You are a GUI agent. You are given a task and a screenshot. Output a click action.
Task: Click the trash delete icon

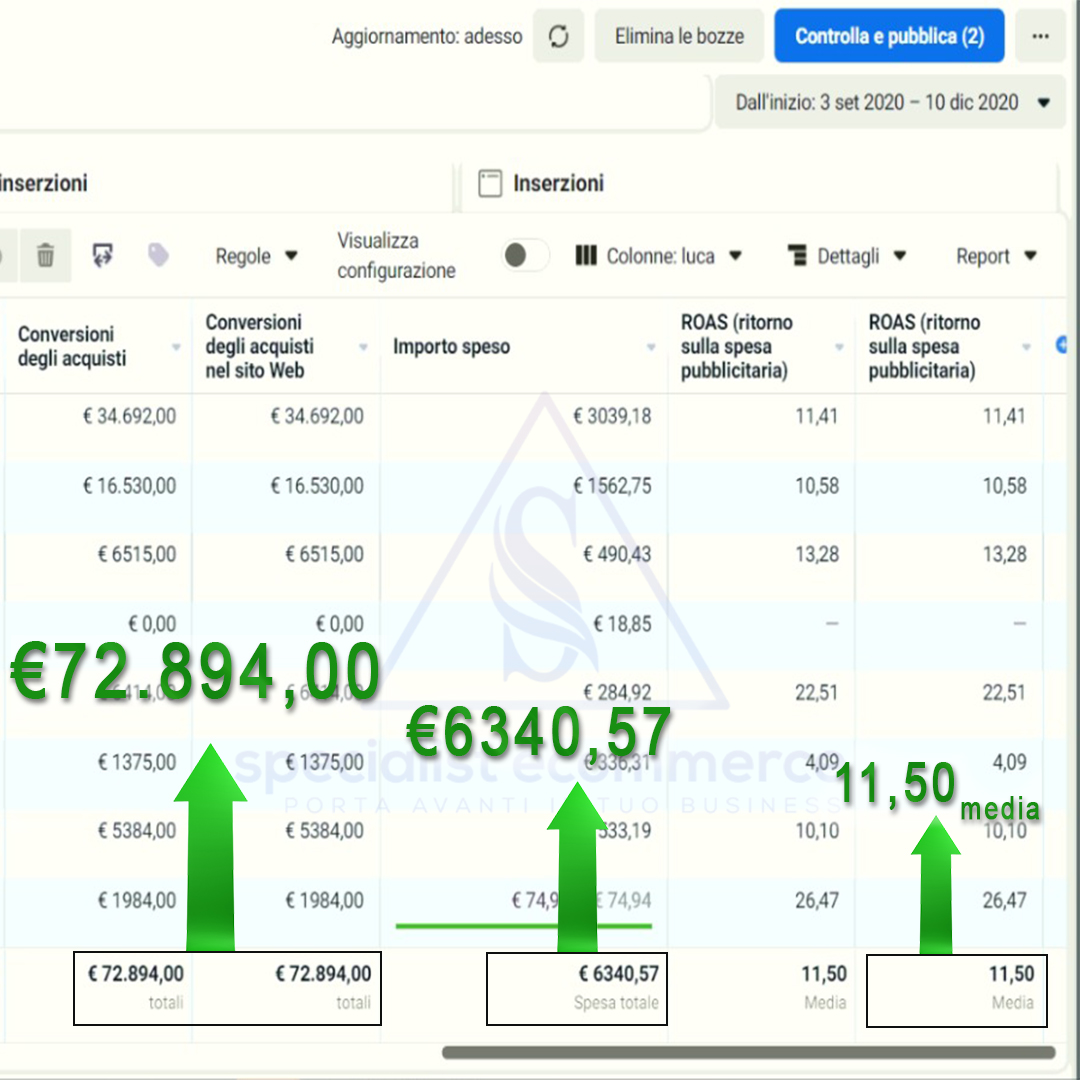(45, 256)
